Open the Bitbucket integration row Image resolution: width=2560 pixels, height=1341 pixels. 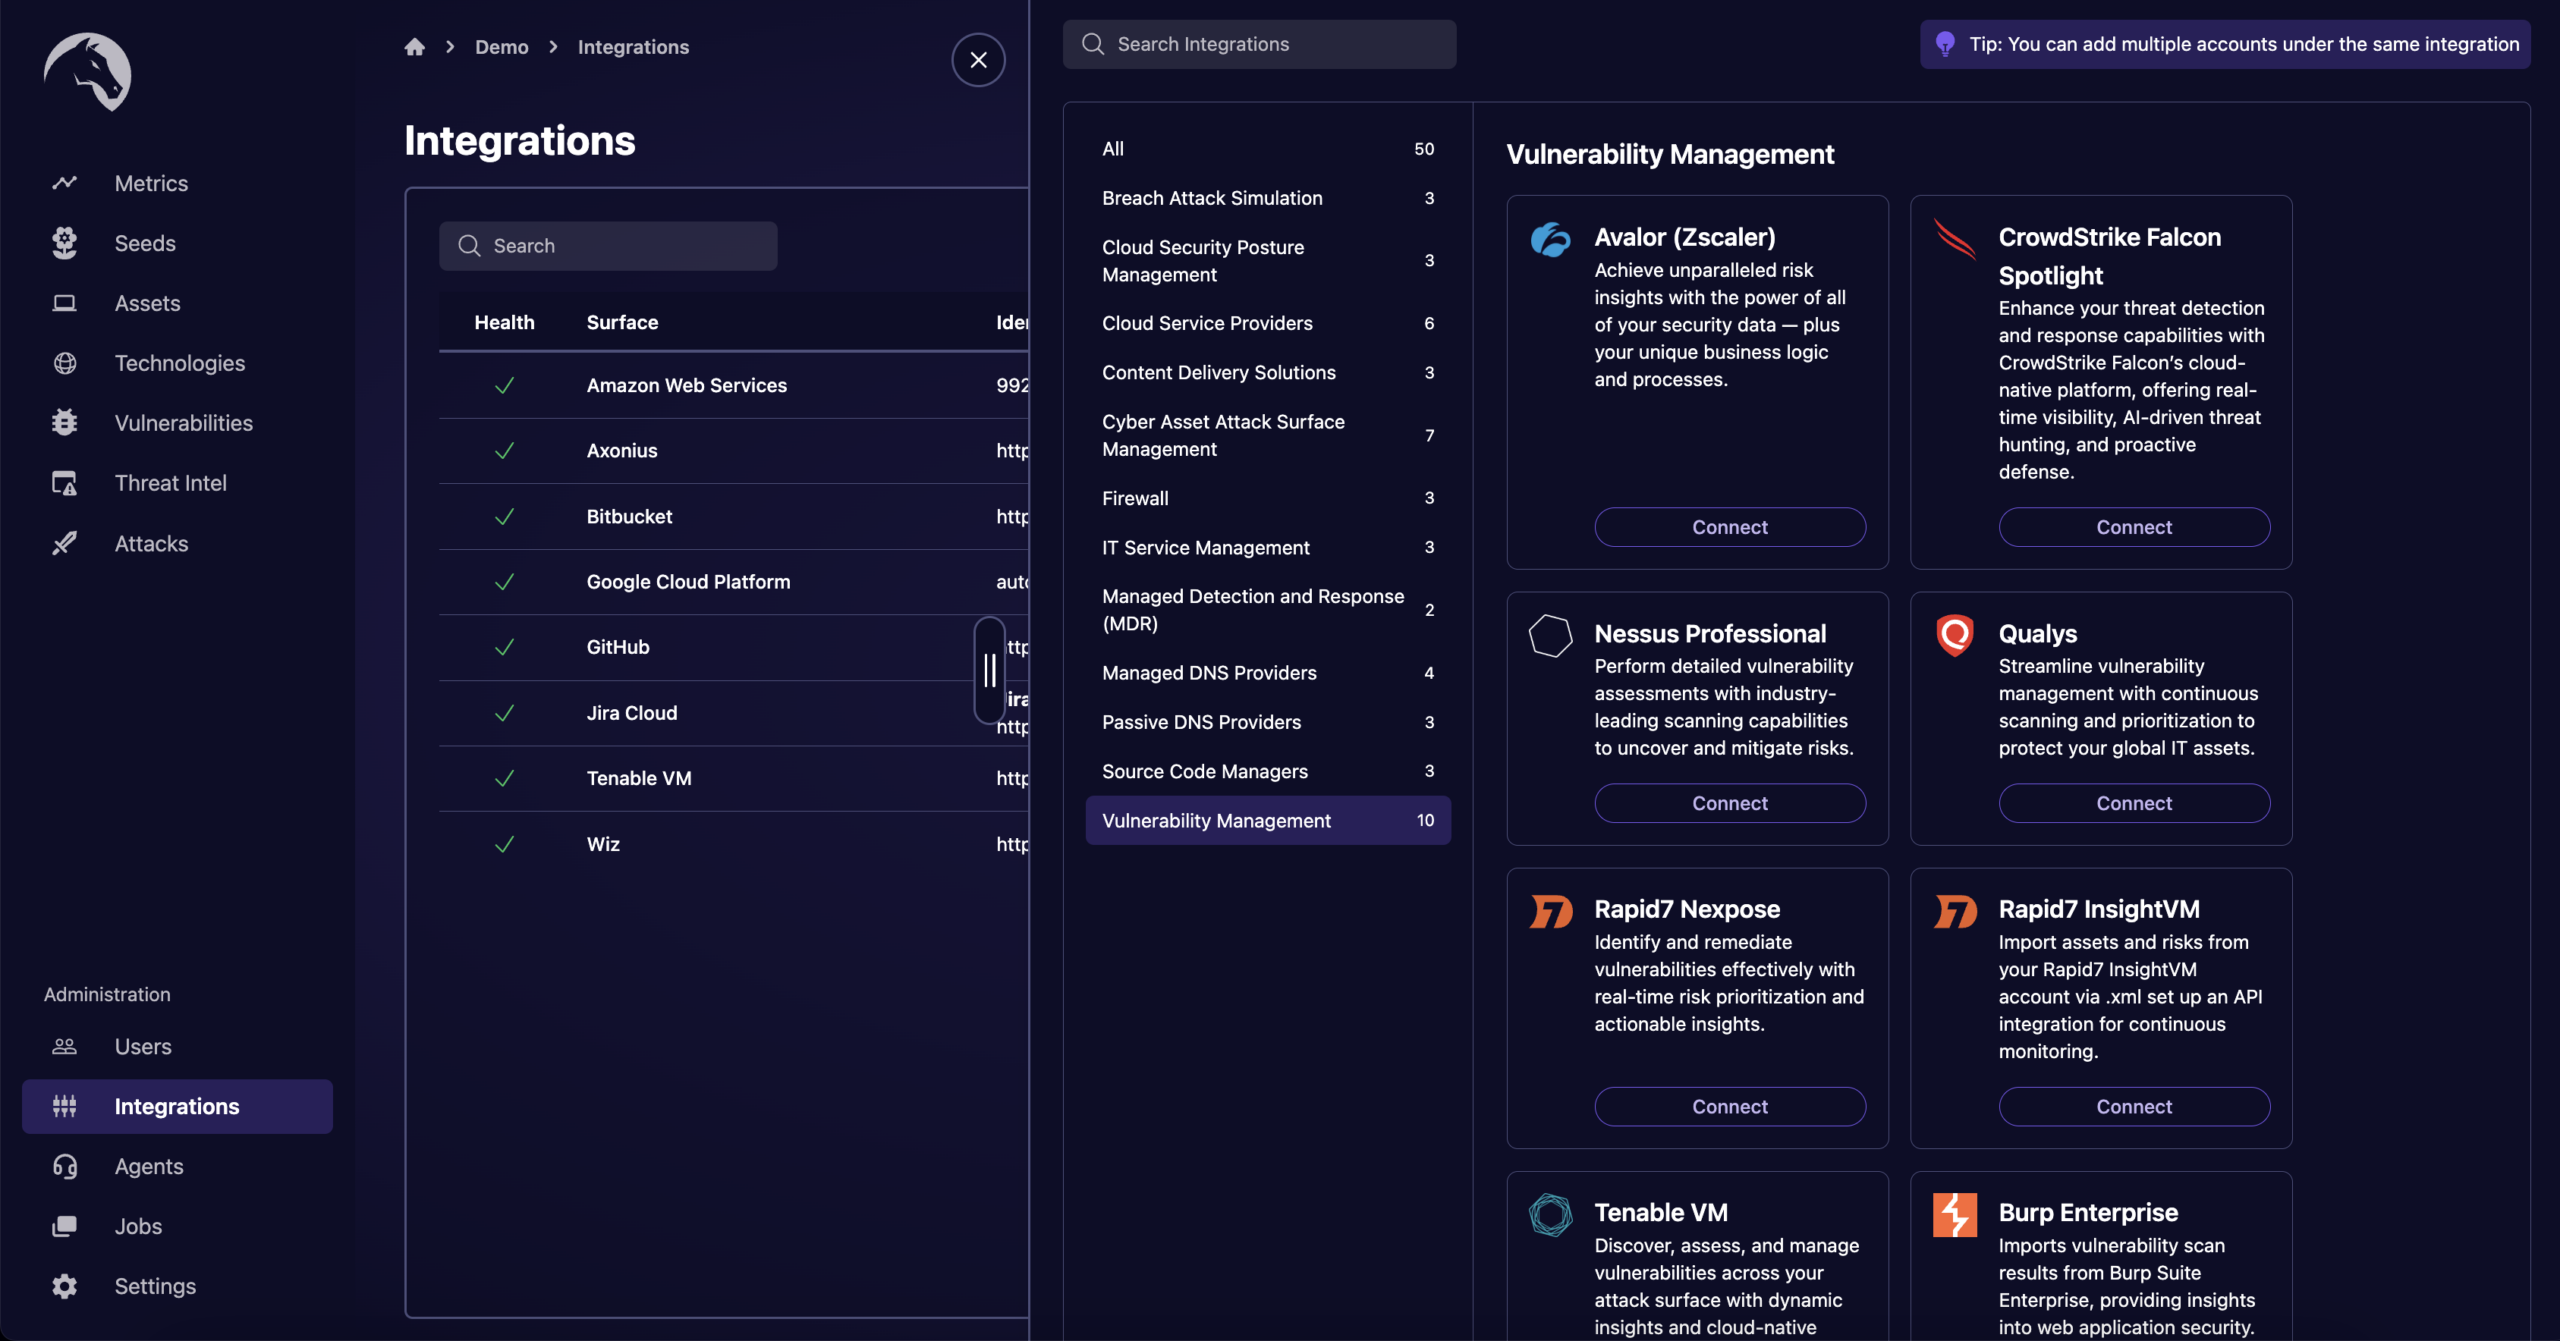coord(733,517)
